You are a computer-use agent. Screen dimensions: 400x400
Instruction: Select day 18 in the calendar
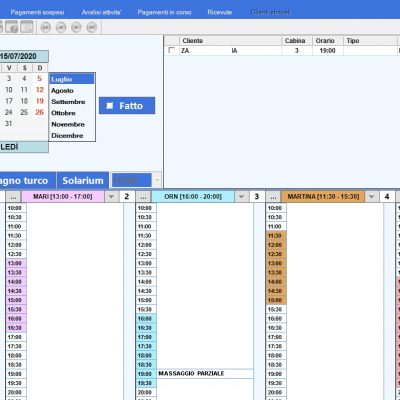click(24, 101)
